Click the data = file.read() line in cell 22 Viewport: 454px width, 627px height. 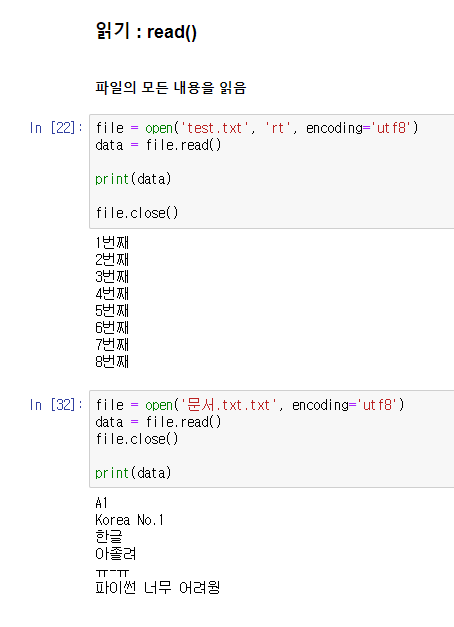pyautogui.click(x=158, y=145)
